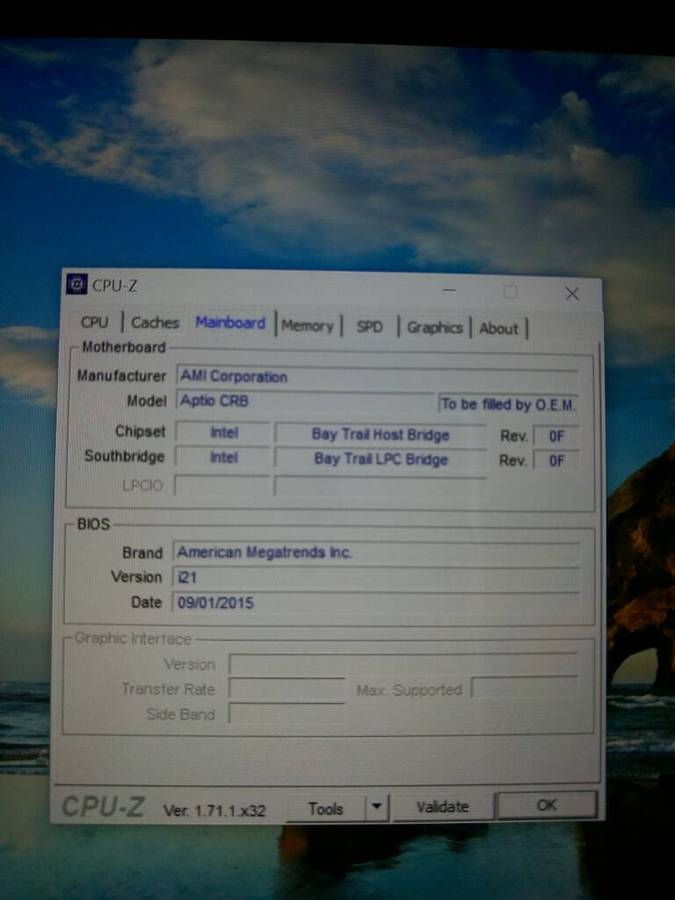Screen dimensions: 675x900
Task: Switch to the Memory tab
Action: 308,326
